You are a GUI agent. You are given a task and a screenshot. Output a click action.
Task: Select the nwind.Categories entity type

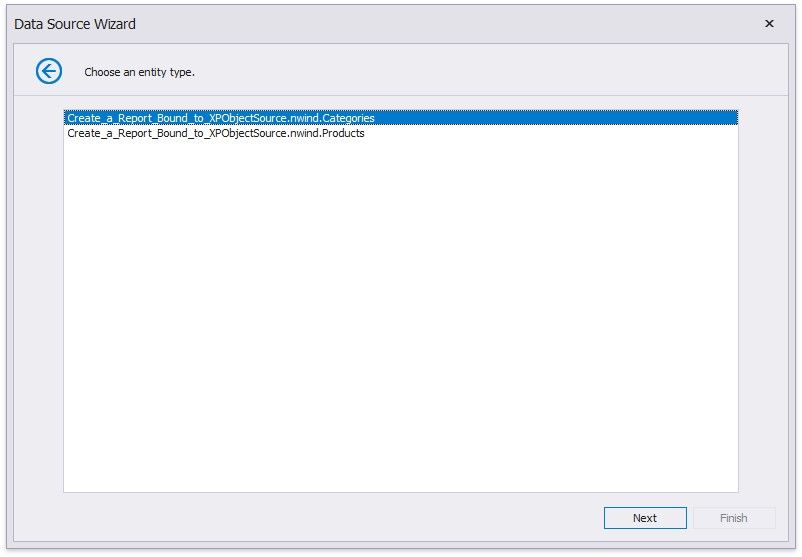click(x=221, y=118)
